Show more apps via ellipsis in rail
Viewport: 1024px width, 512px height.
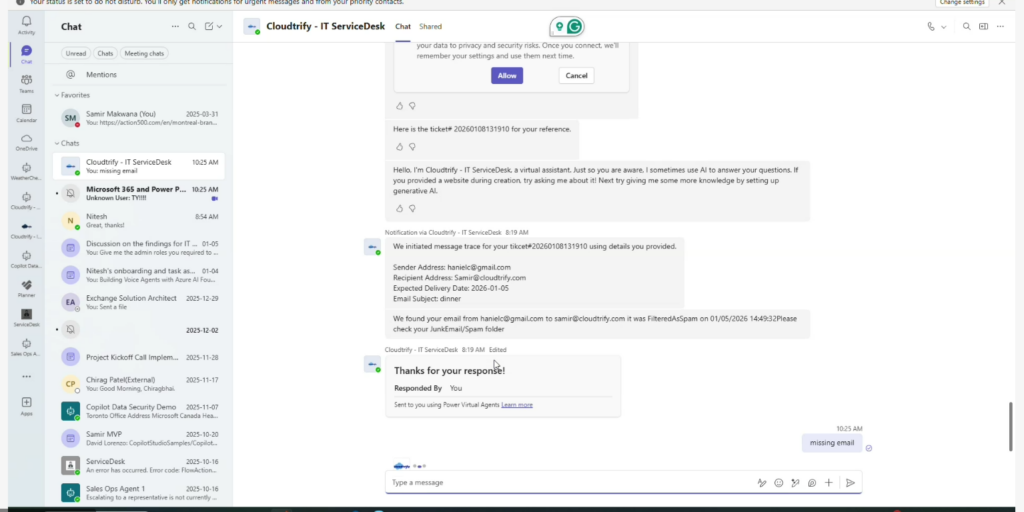click(x=26, y=376)
